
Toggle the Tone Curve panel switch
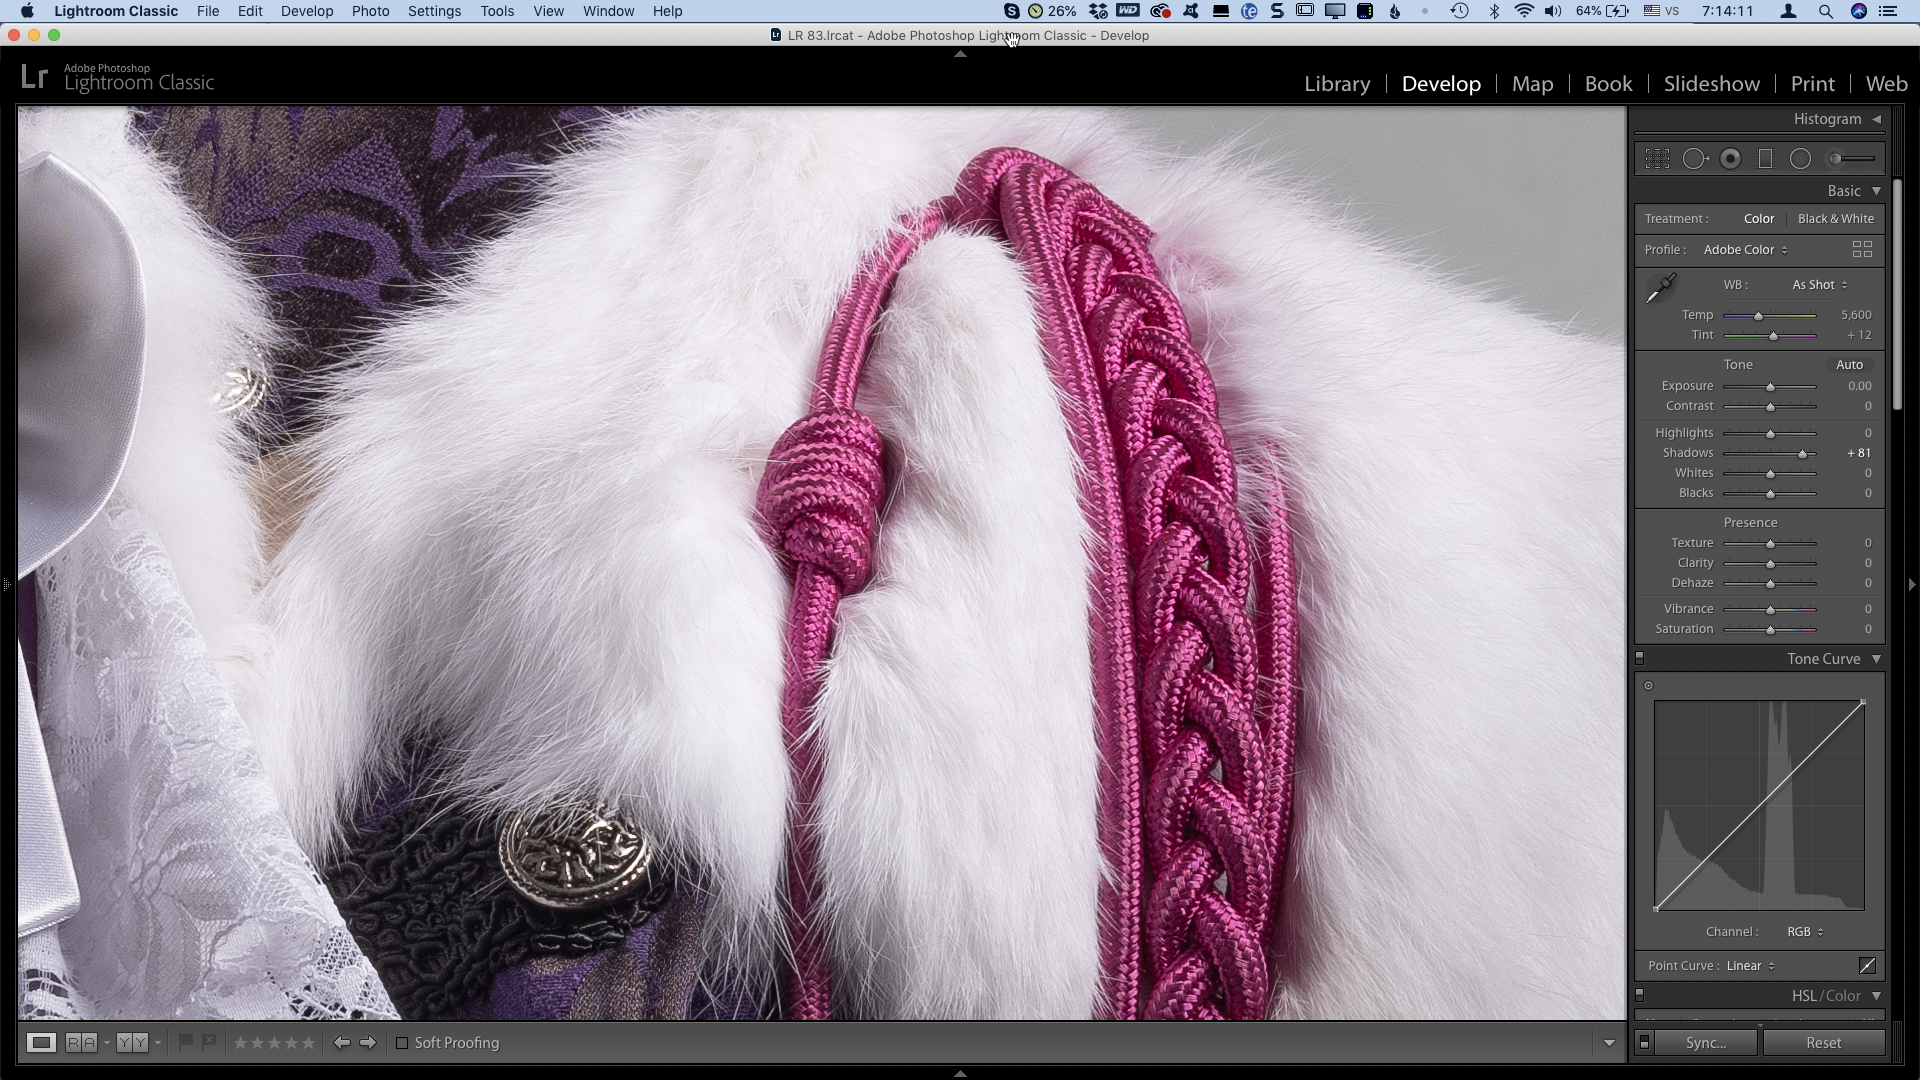tap(1640, 658)
